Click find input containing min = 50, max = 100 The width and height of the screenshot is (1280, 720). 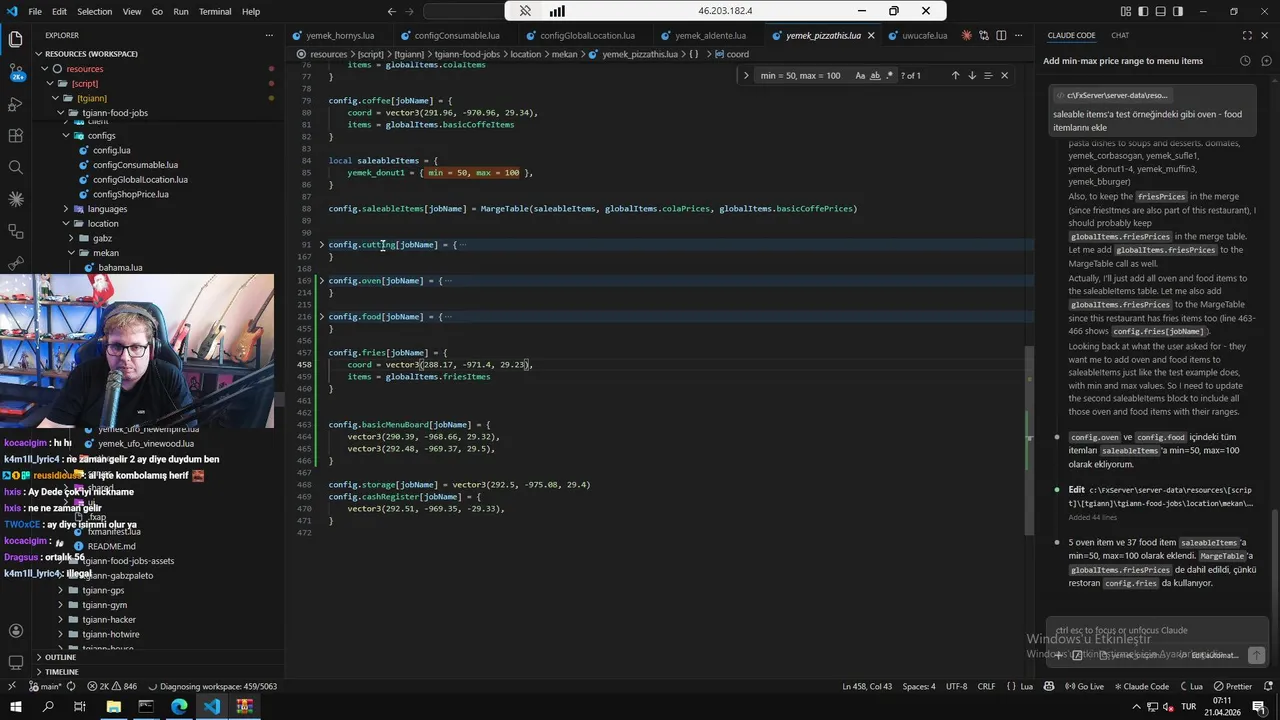803,75
